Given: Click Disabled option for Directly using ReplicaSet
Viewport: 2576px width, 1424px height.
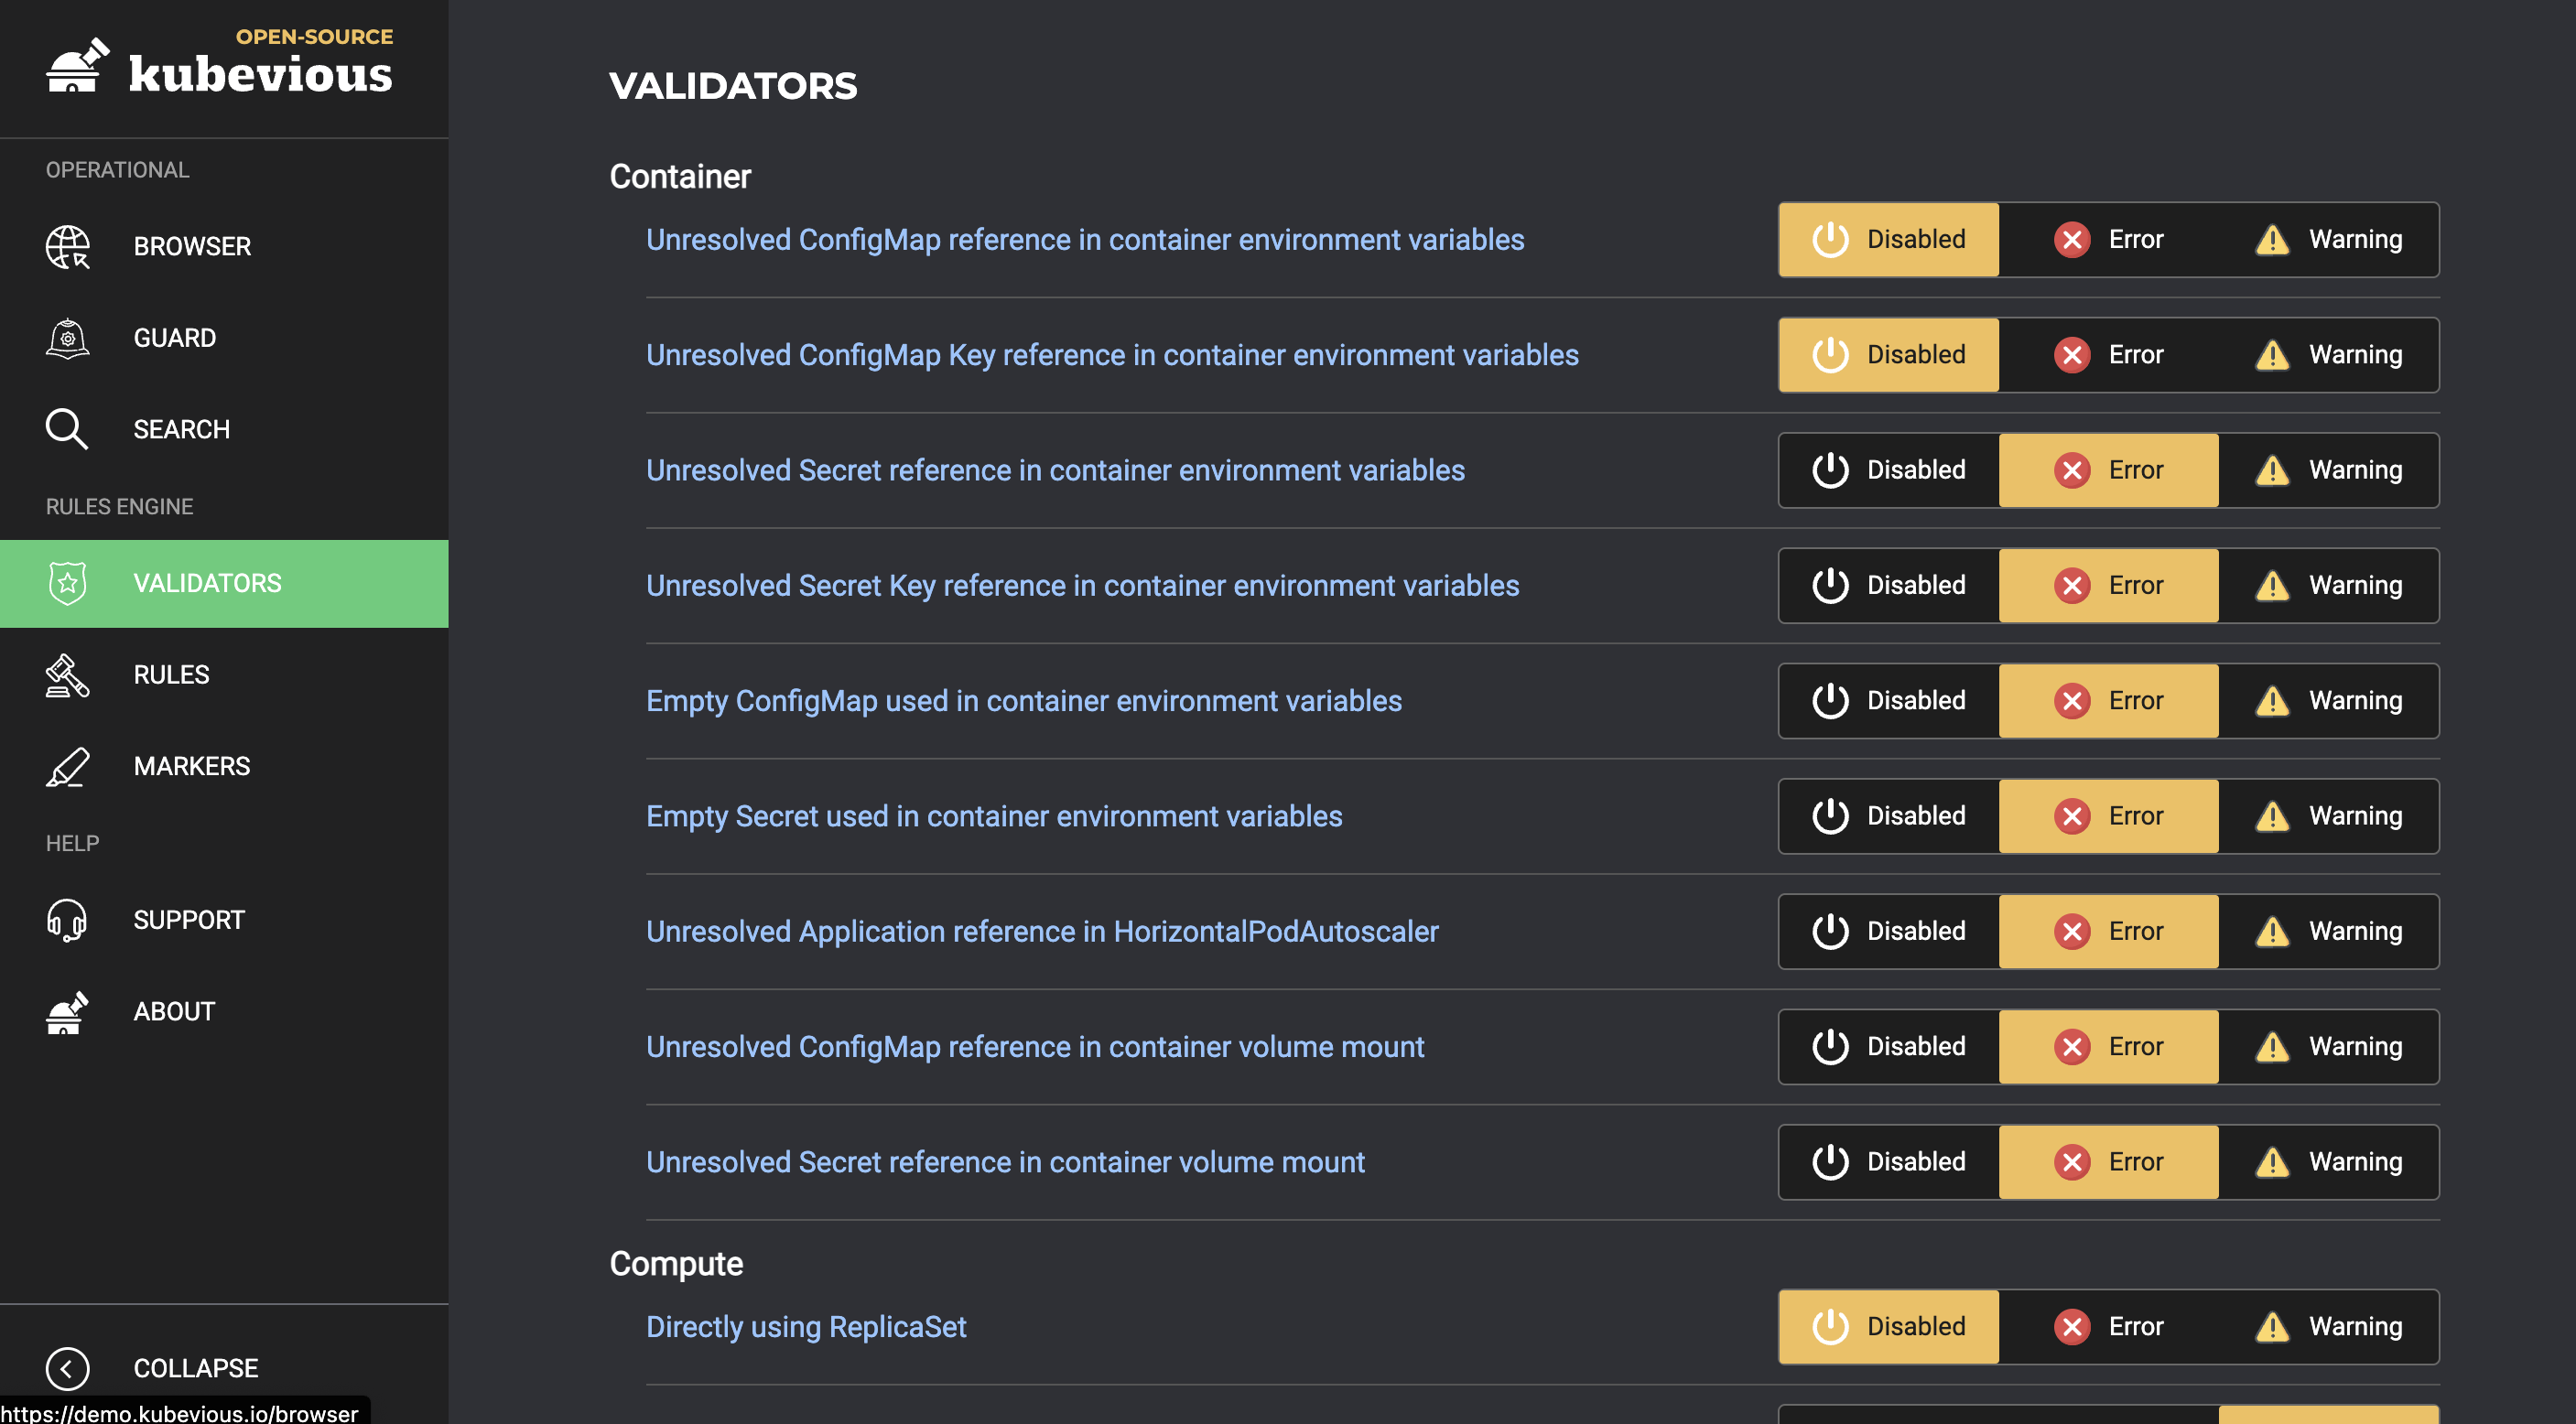Looking at the screenshot, I should click(1889, 1327).
